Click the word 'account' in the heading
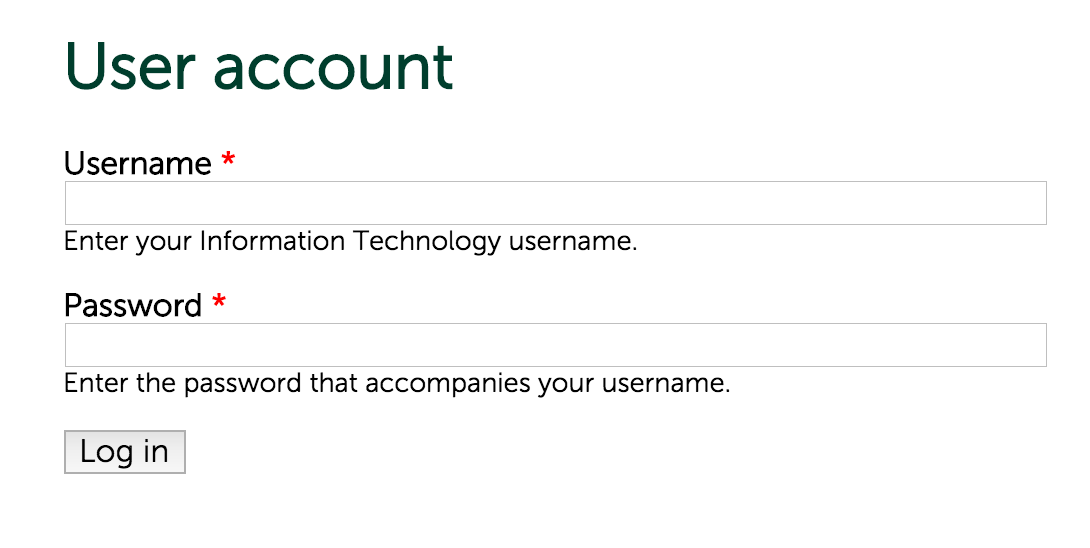Image resolution: width=1090 pixels, height=548 pixels. 333,67
